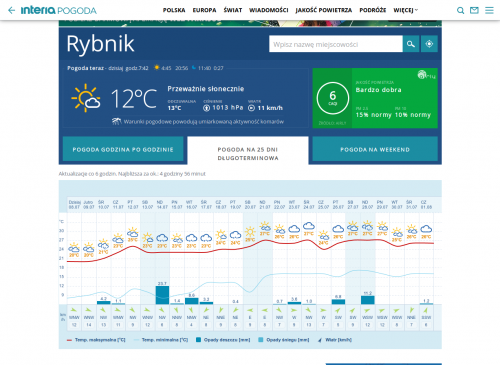Use the geolocation target icon
This screenshot has height=365, width=500.
click(x=429, y=44)
